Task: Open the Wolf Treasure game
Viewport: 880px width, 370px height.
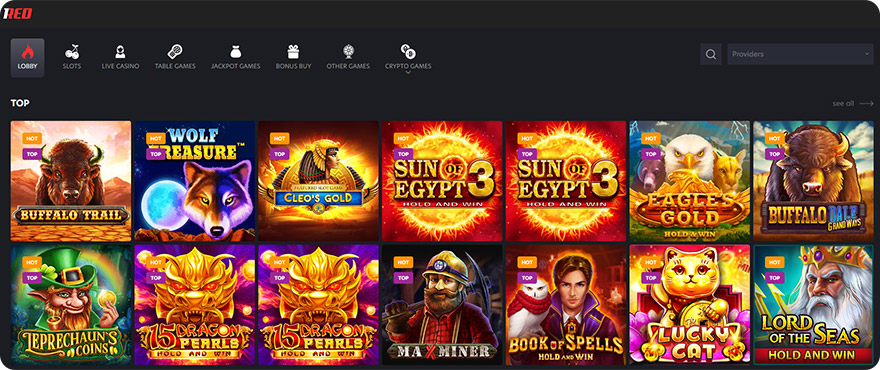Action: click(x=194, y=181)
